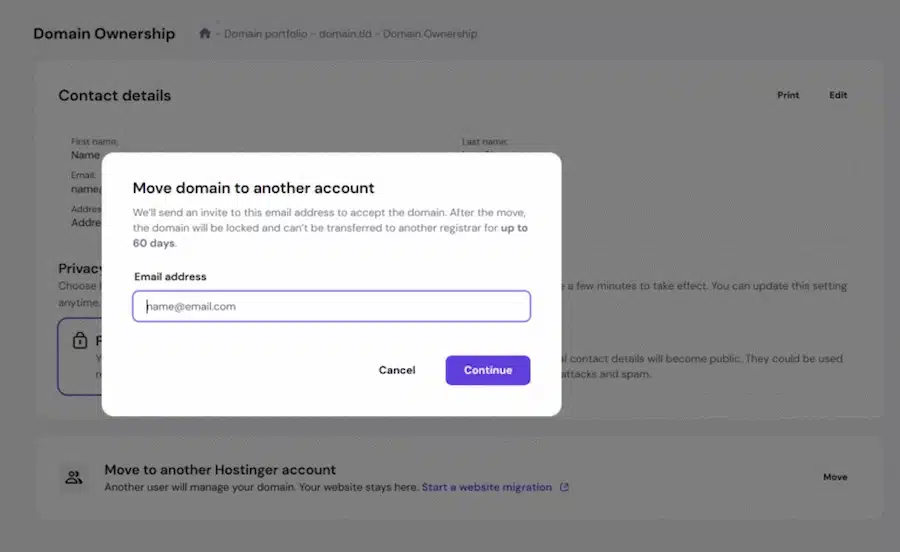Click the two-users icon beside Move to another Hostinger account
This screenshot has width=900, height=552.
click(74, 477)
